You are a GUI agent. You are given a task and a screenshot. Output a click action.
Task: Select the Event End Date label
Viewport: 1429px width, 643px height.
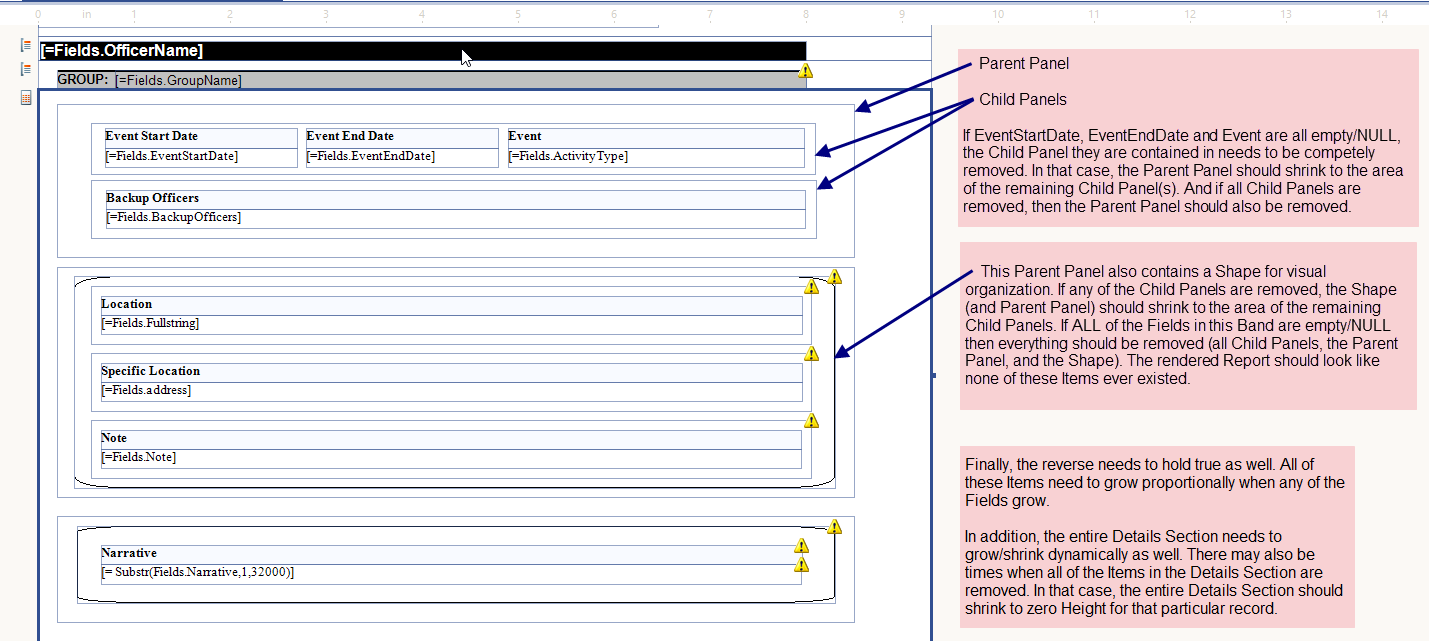402,137
